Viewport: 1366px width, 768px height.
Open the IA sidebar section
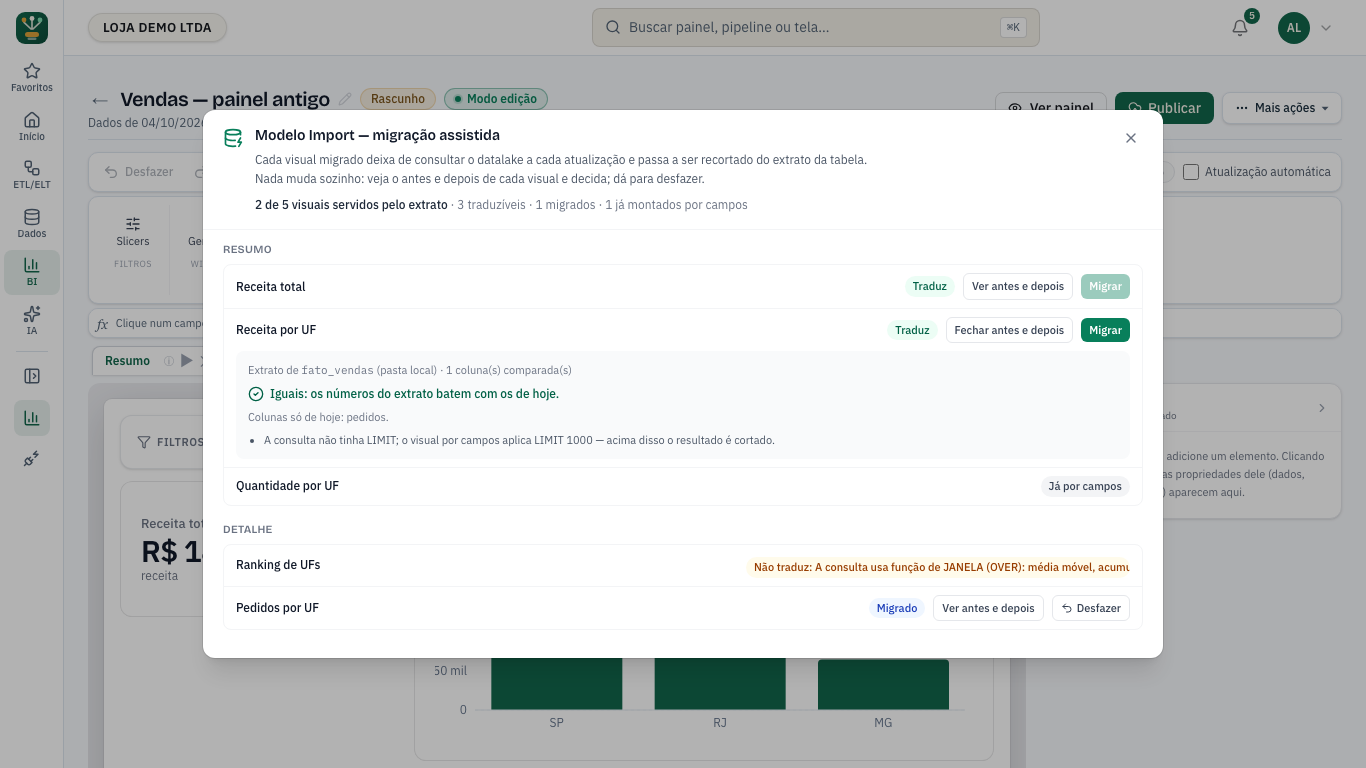[x=32, y=320]
